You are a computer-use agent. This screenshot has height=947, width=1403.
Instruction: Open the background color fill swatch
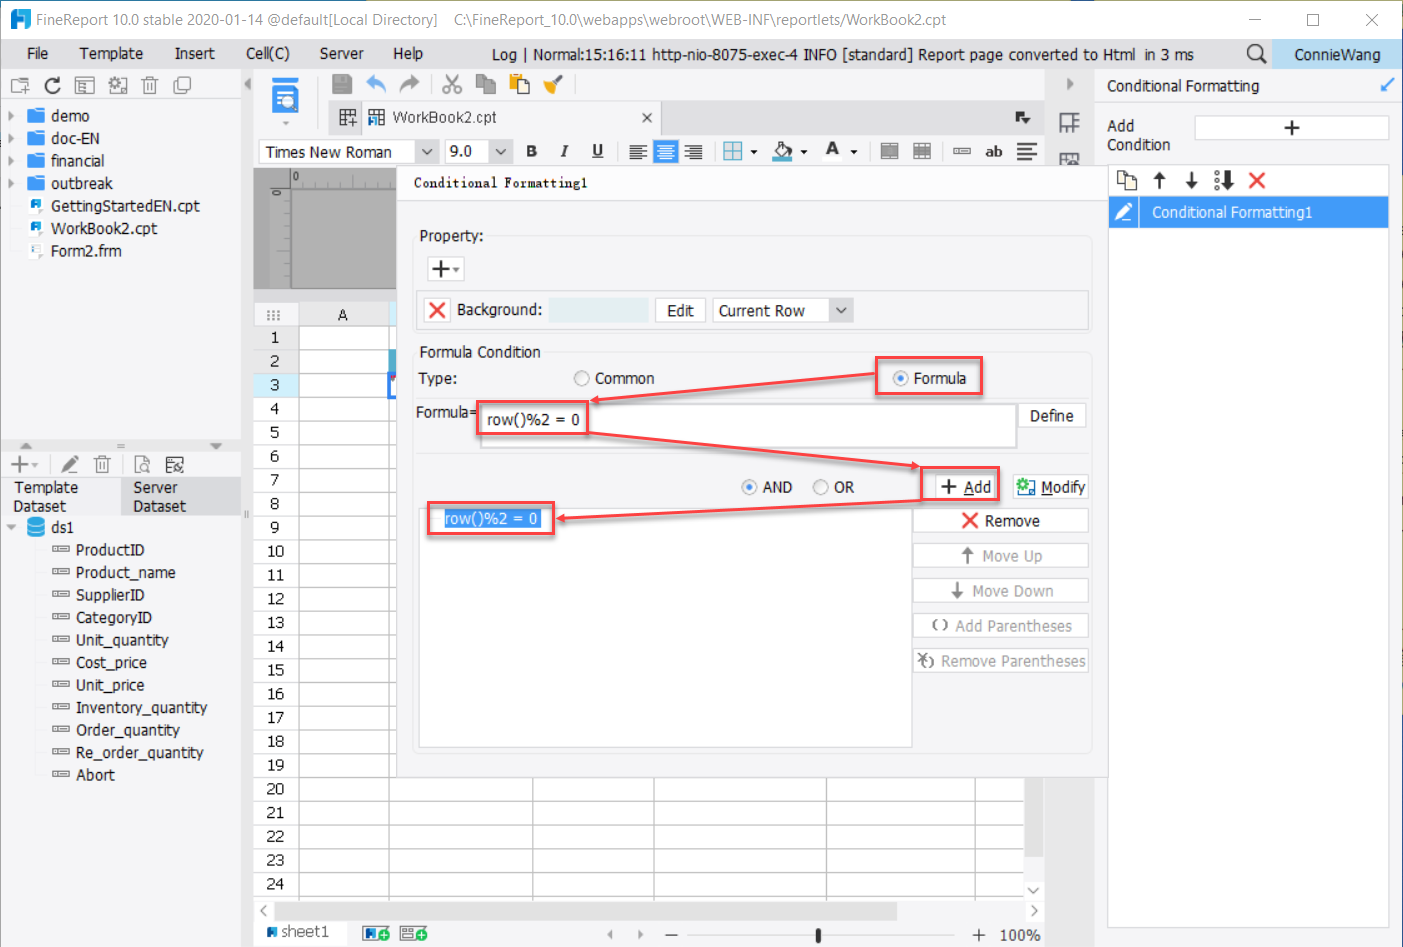pos(784,151)
